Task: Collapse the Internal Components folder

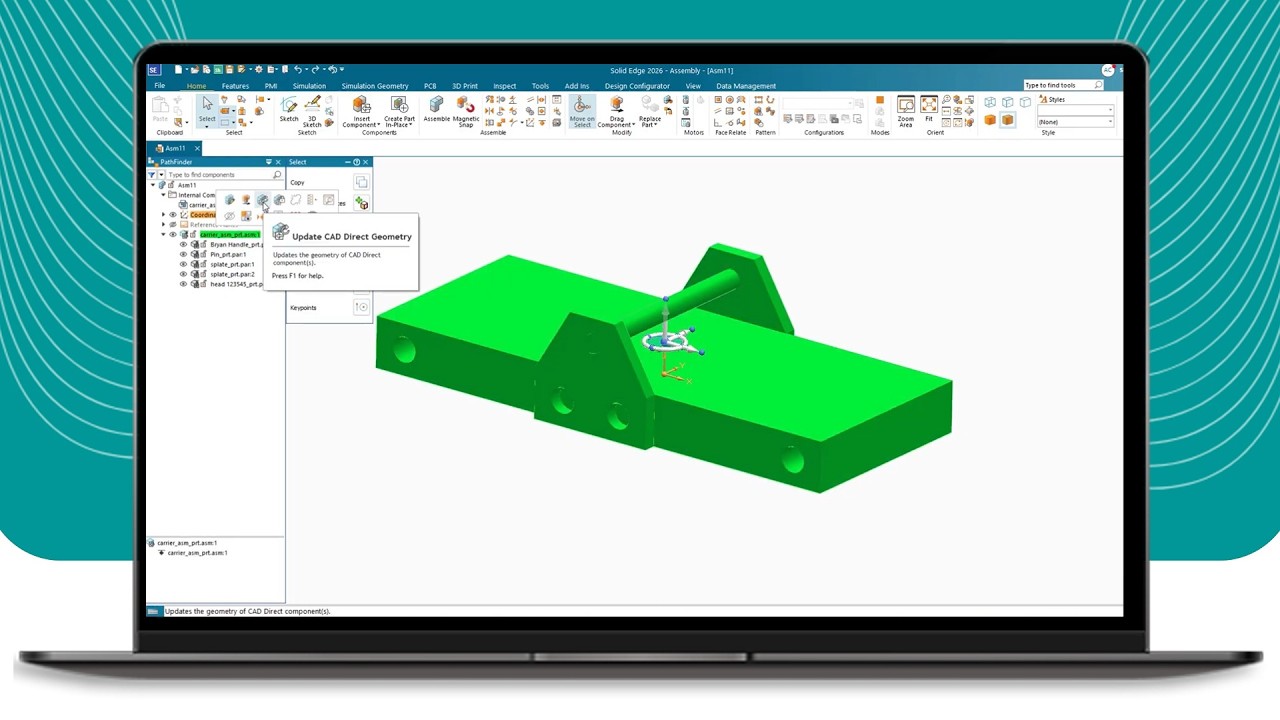Action: (163, 195)
